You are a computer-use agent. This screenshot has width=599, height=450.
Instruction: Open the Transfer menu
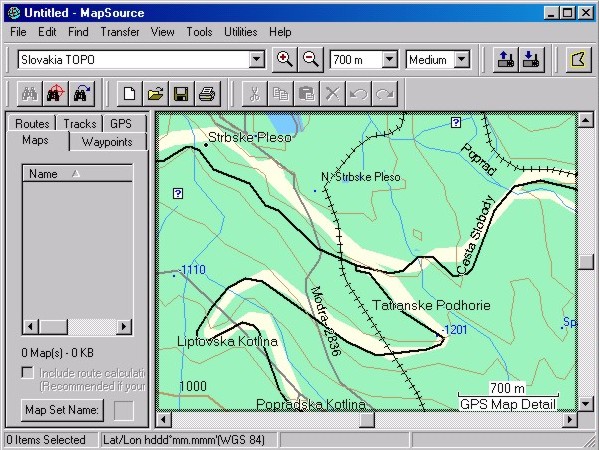(x=120, y=32)
